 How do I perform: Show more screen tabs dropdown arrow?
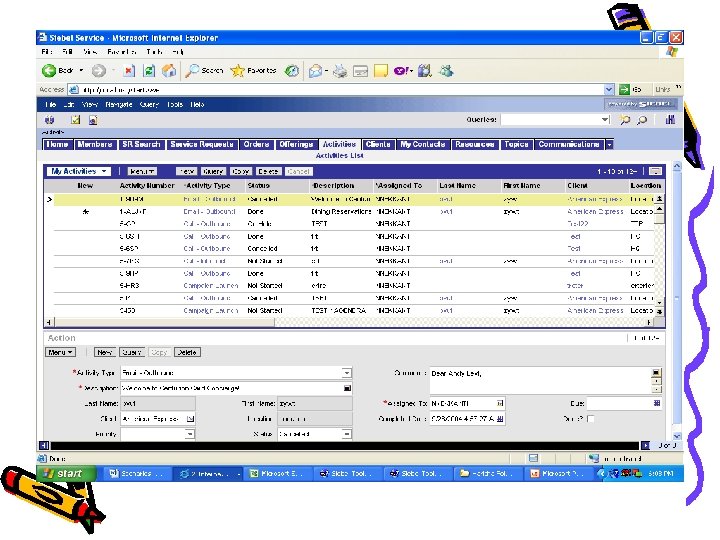(609, 145)
